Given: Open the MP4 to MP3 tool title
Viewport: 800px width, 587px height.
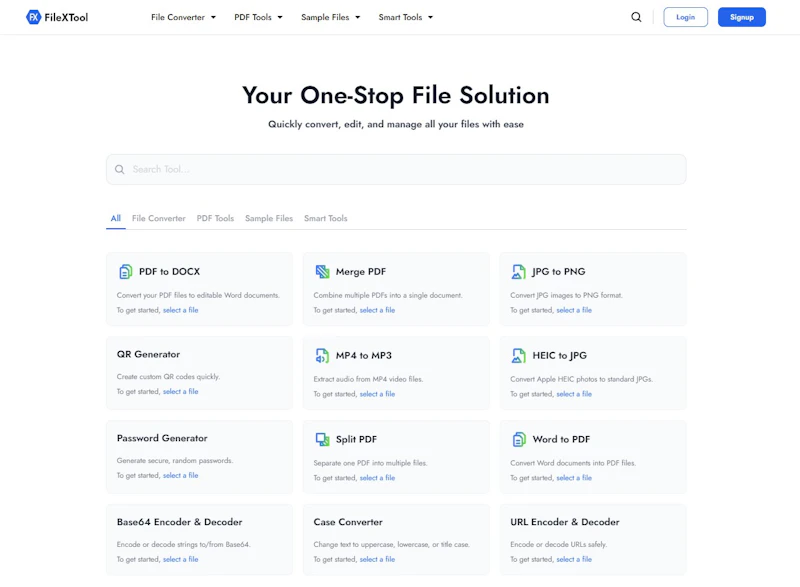Looking at the screenshot, I should click(x=364, y=355).
